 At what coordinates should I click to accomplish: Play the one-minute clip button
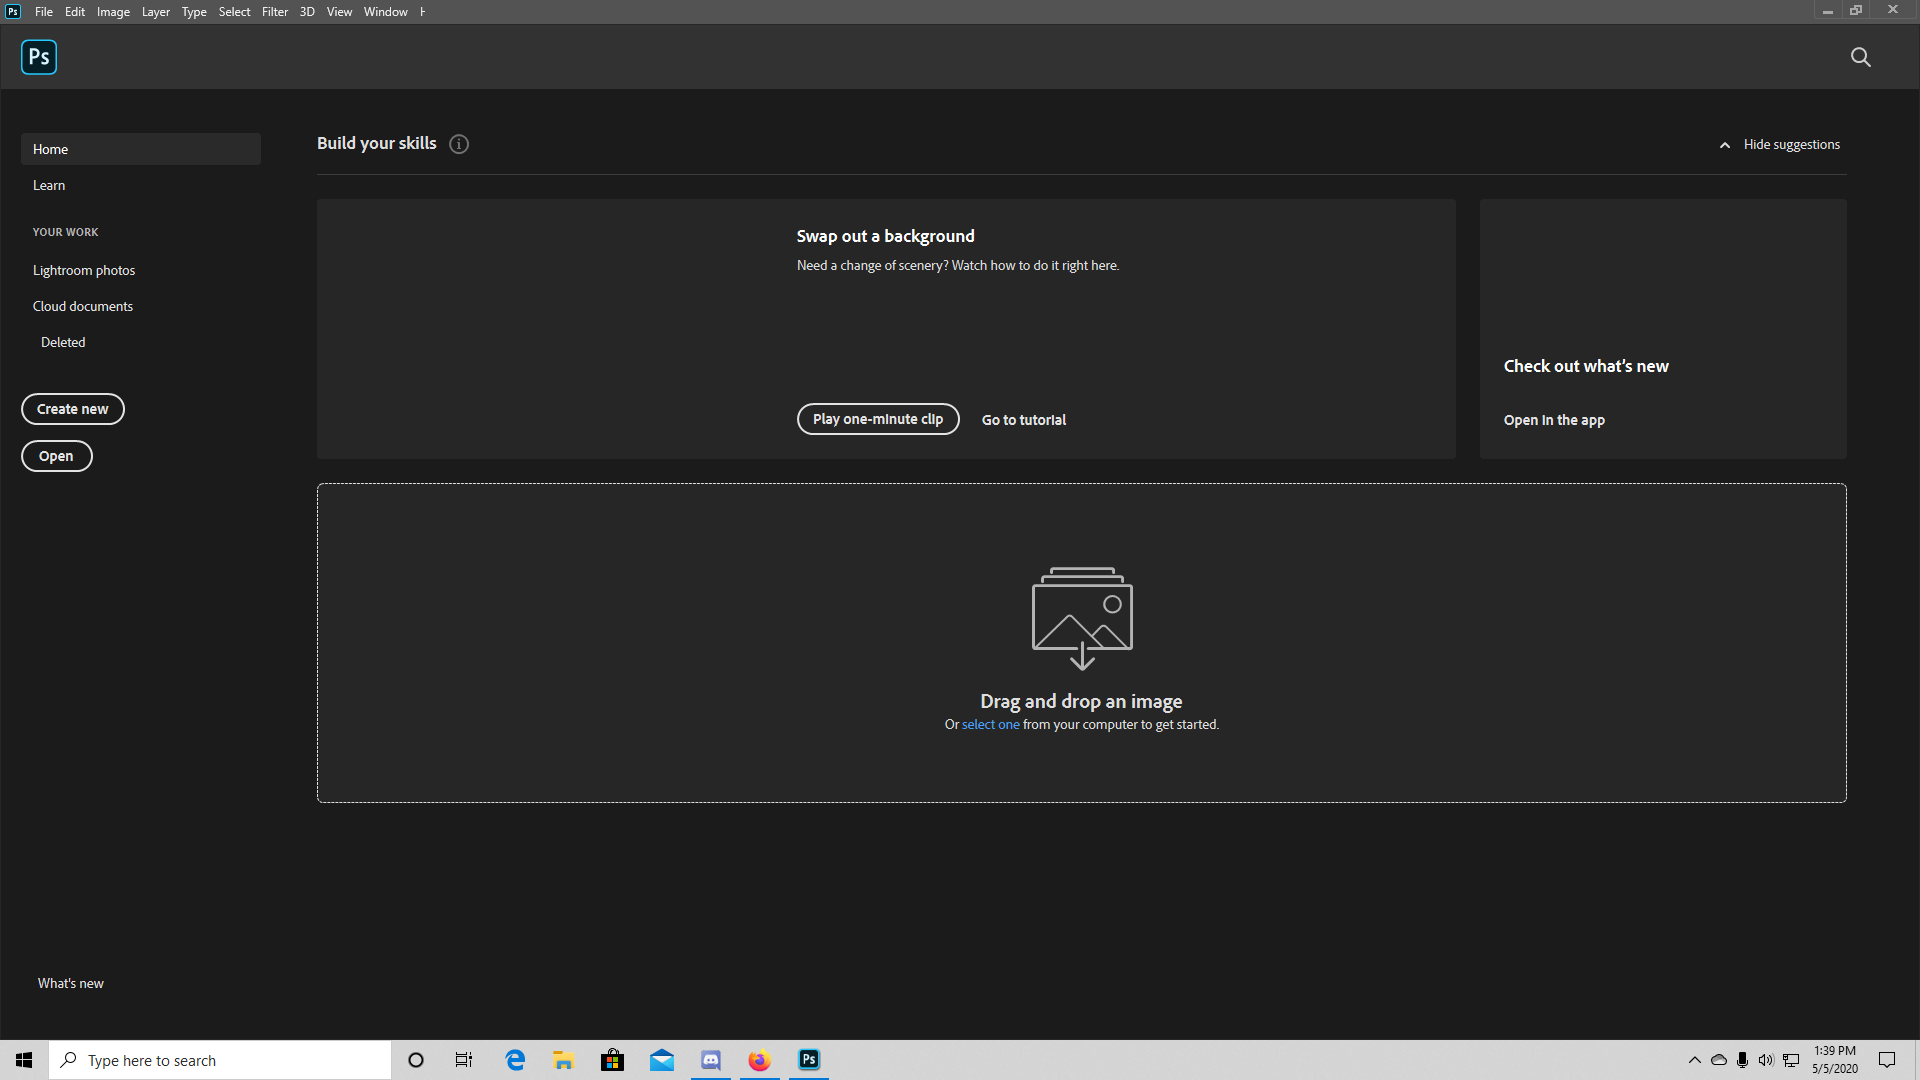(877, 419)
